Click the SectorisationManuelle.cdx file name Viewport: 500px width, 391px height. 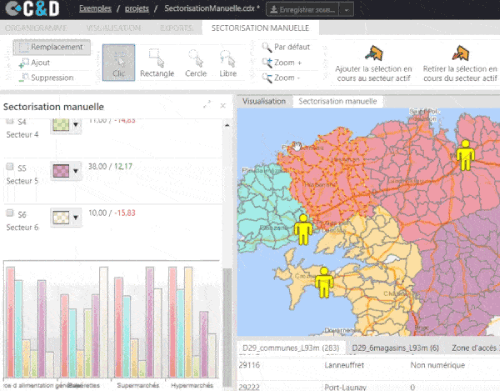(x=211, y=9)
